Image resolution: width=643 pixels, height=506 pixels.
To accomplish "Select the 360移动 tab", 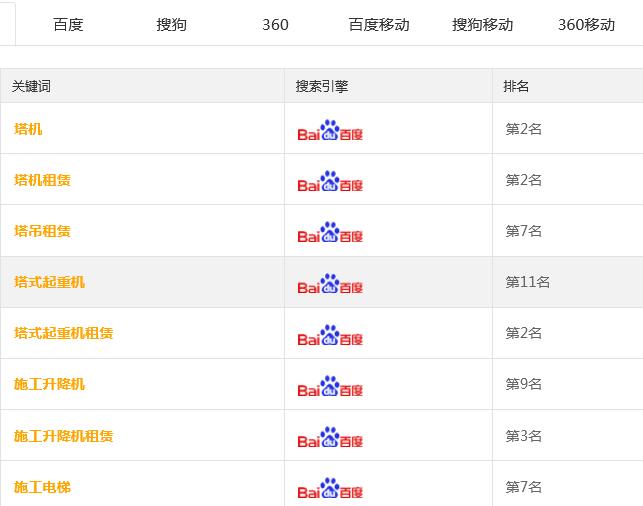I will pyautogui.click(x=586, y=25).
